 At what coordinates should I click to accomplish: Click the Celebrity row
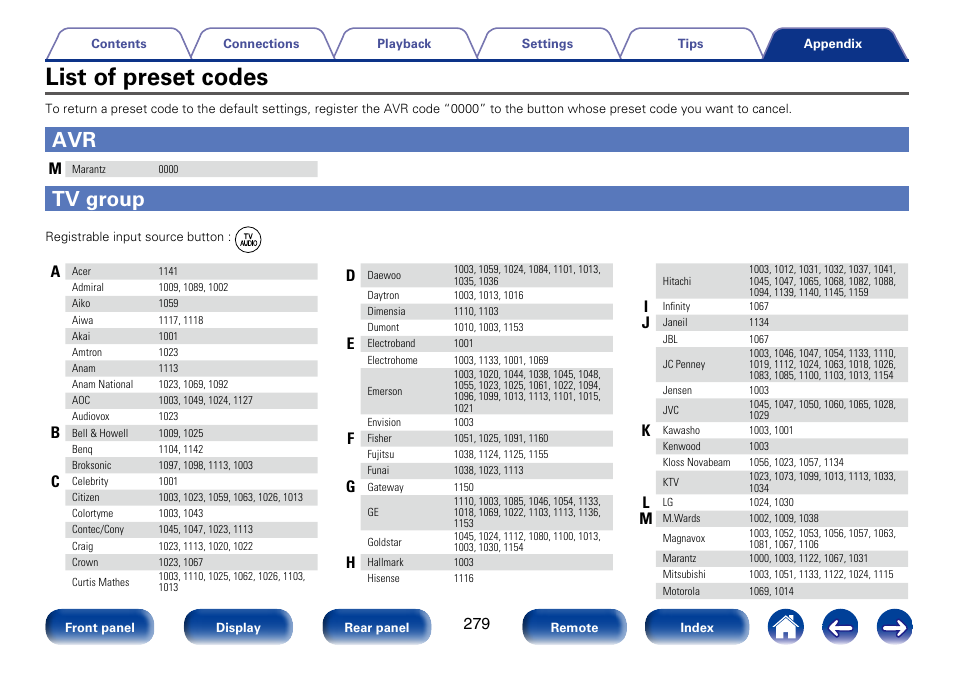(191, 481)
